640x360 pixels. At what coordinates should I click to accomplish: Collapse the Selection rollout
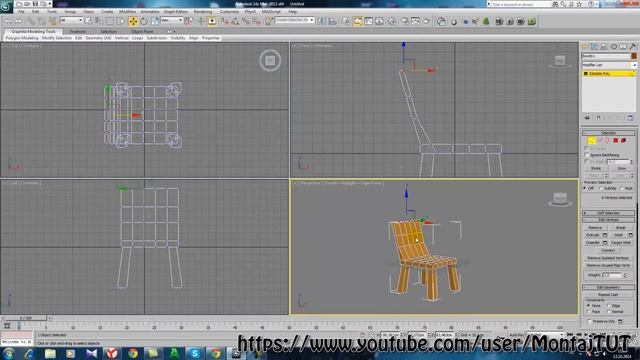(609, 133)
